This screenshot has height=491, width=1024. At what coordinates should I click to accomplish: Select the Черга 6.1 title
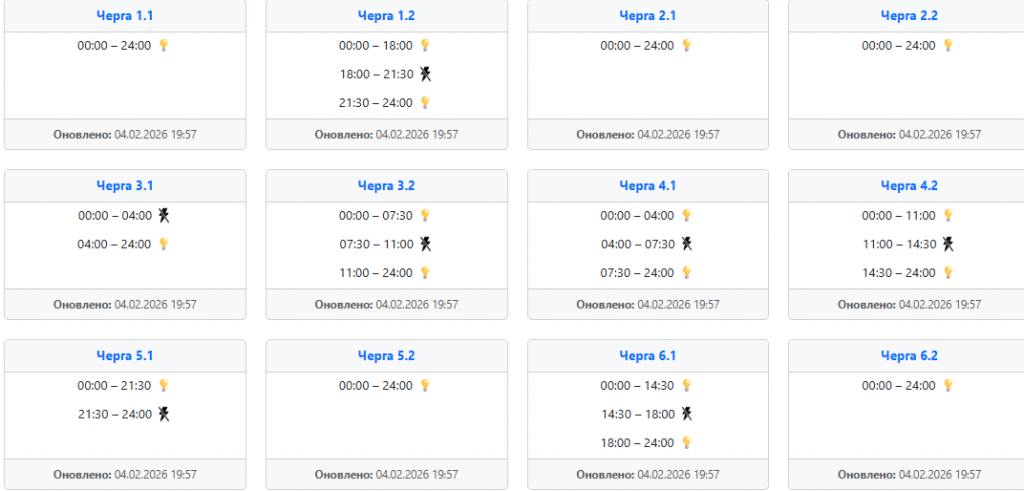coord(648,356)
